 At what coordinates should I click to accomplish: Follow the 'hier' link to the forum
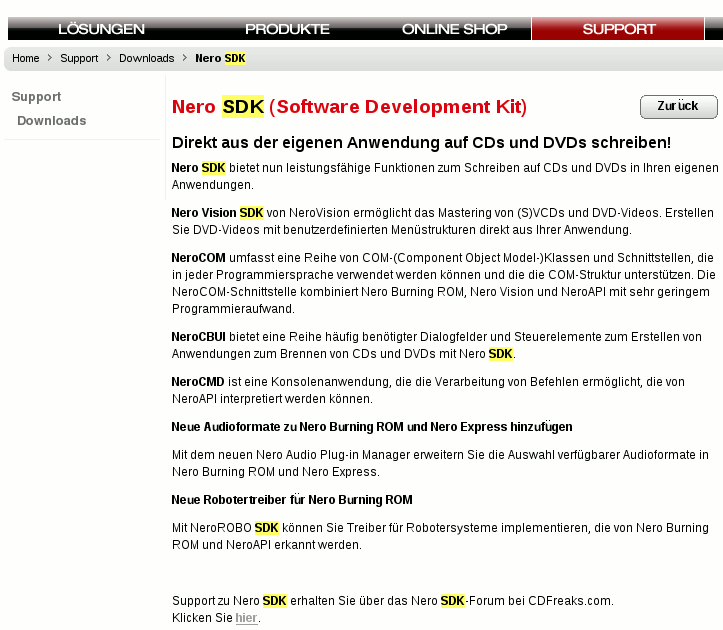pos(246,618)
